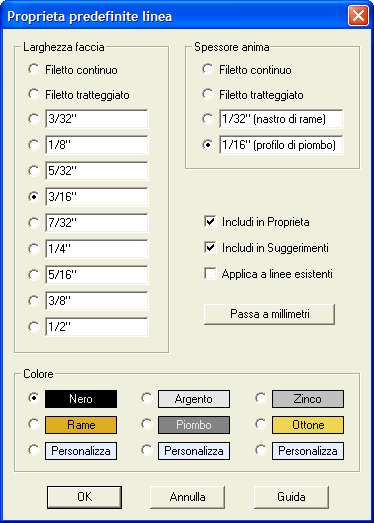This screenshot has height=523, width=374.
Task: Select 1/32" (nastro di rame) radio
Action: click(208, 119)
